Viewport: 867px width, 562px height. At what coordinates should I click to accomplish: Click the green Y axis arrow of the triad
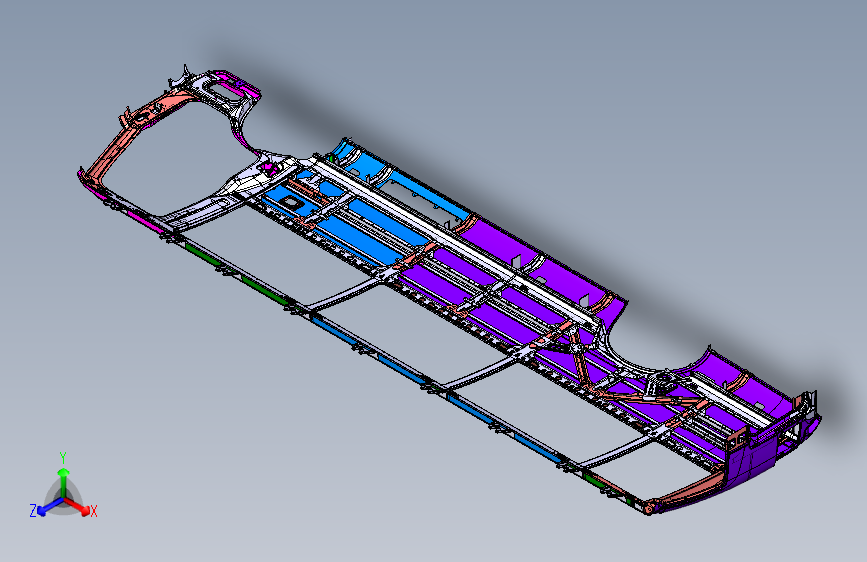coord(64,482)
